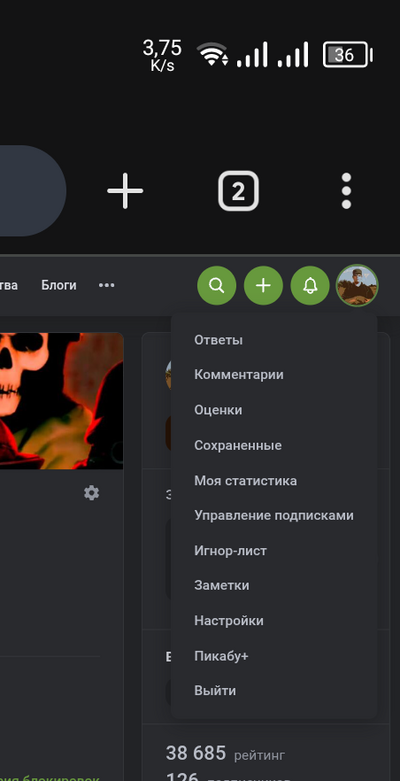Tap the battery indicator showing 36
This screenshot has width=400, height=781.
coord(347,54)
